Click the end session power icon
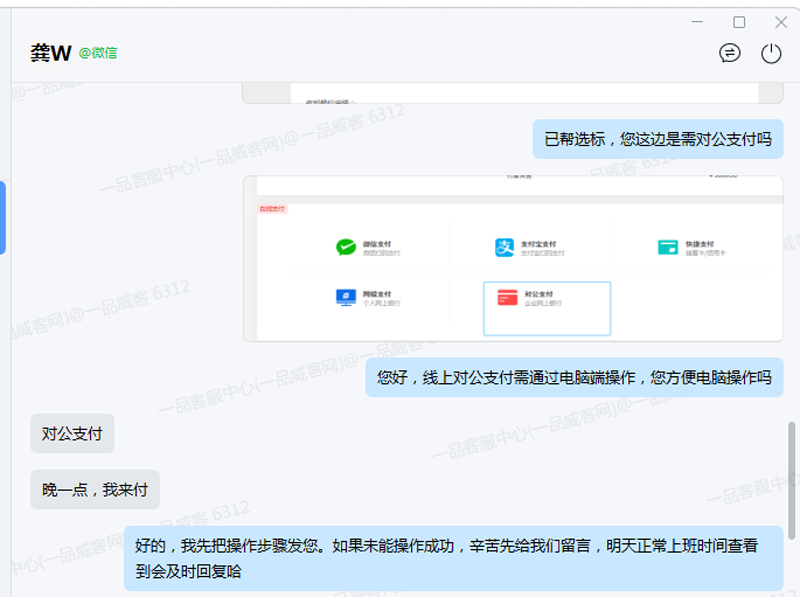Viewport: 800px width, 597px height. [x=771, y=54]
